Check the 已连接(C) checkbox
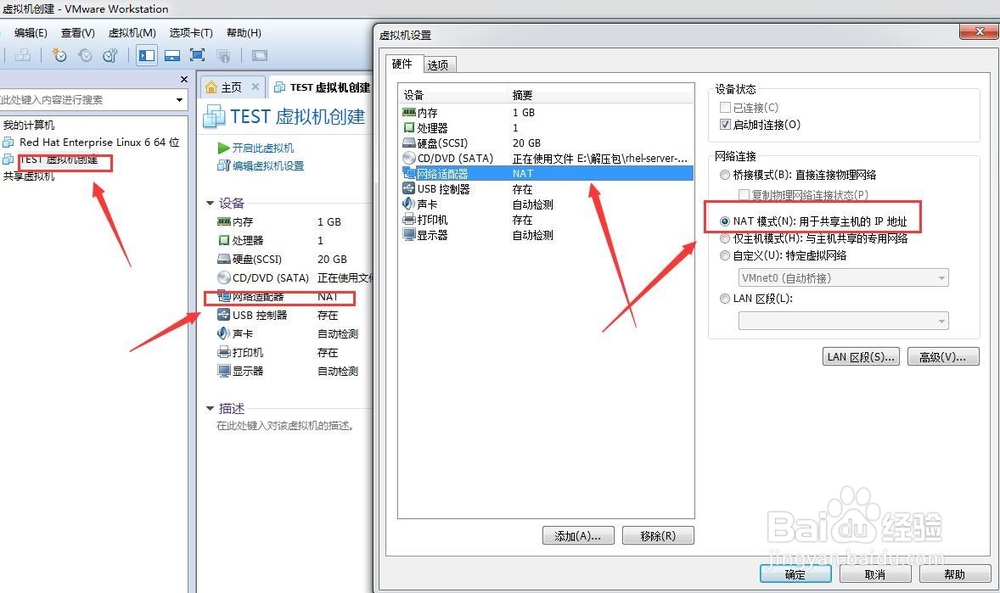The image size is (1000, 593). pos(725,107)
